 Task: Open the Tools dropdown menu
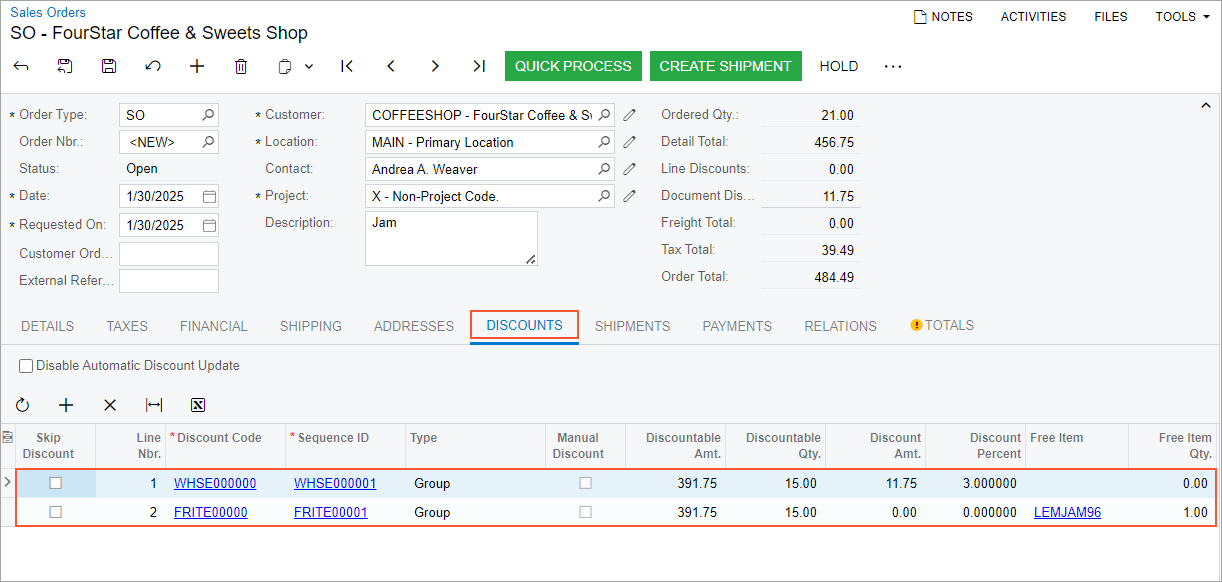[1182, 17]
